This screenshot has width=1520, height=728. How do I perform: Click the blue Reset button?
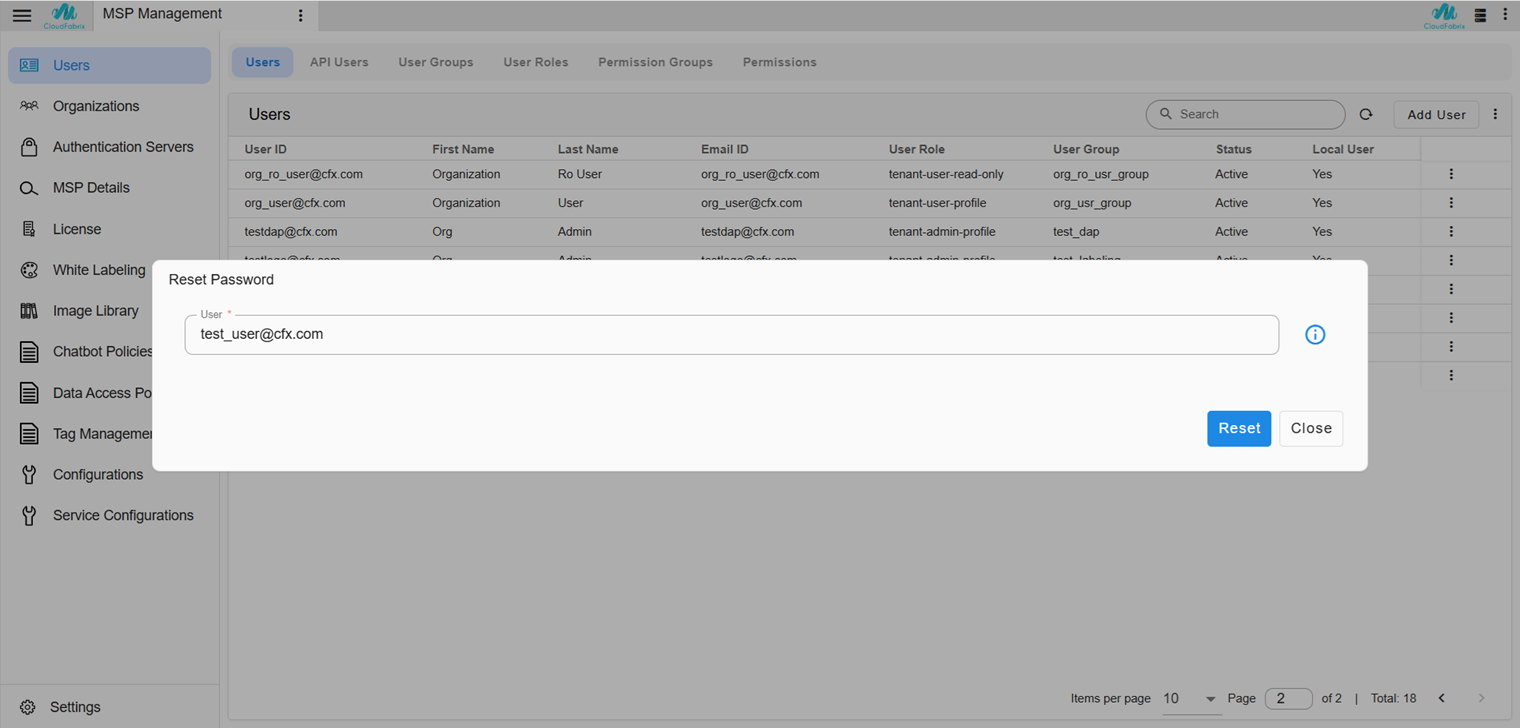click(x=1239, y=428)
